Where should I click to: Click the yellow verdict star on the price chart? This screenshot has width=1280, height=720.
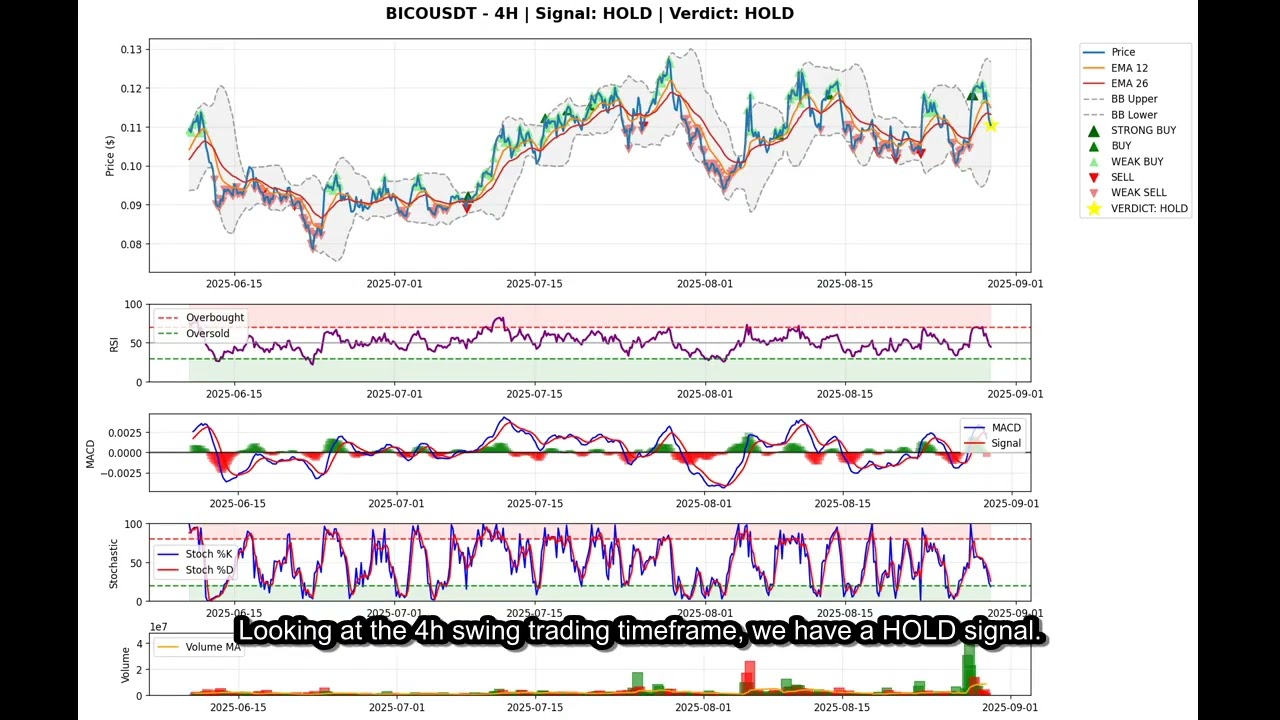[x=991, y=125]
